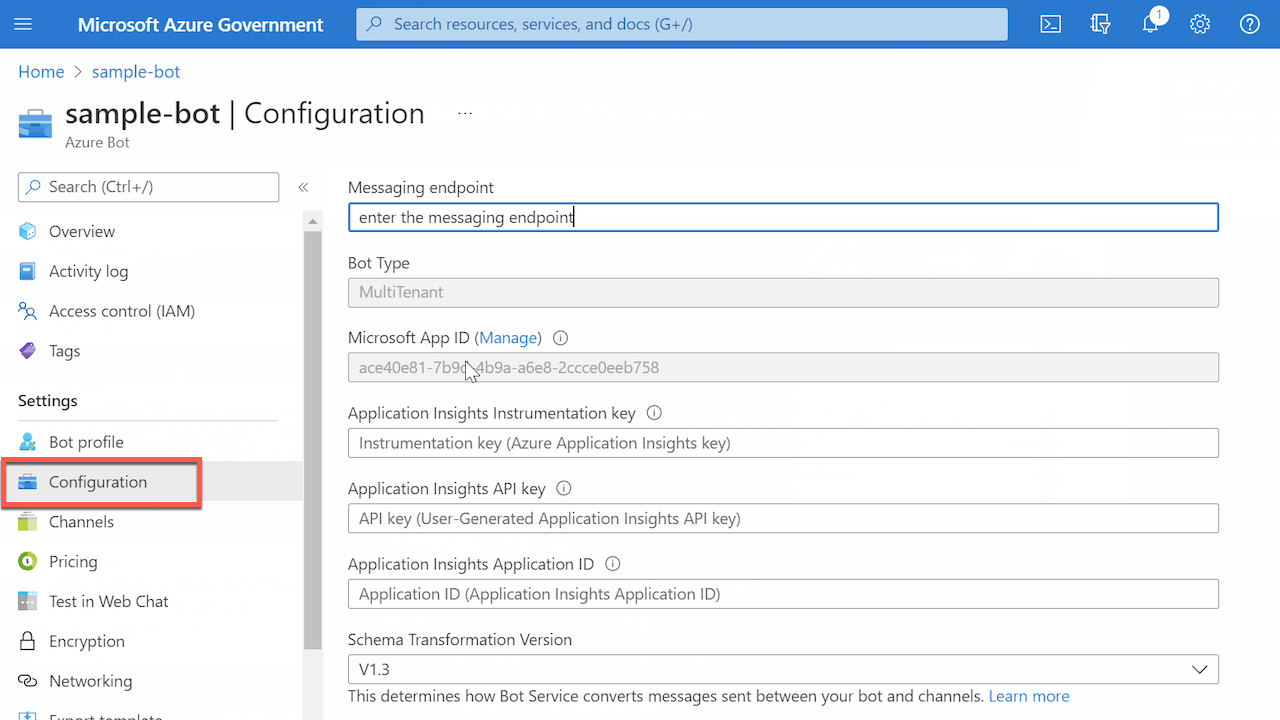1280x720 pixels.
Task: Click the Instrumentation key input
Action: point(783,443)
